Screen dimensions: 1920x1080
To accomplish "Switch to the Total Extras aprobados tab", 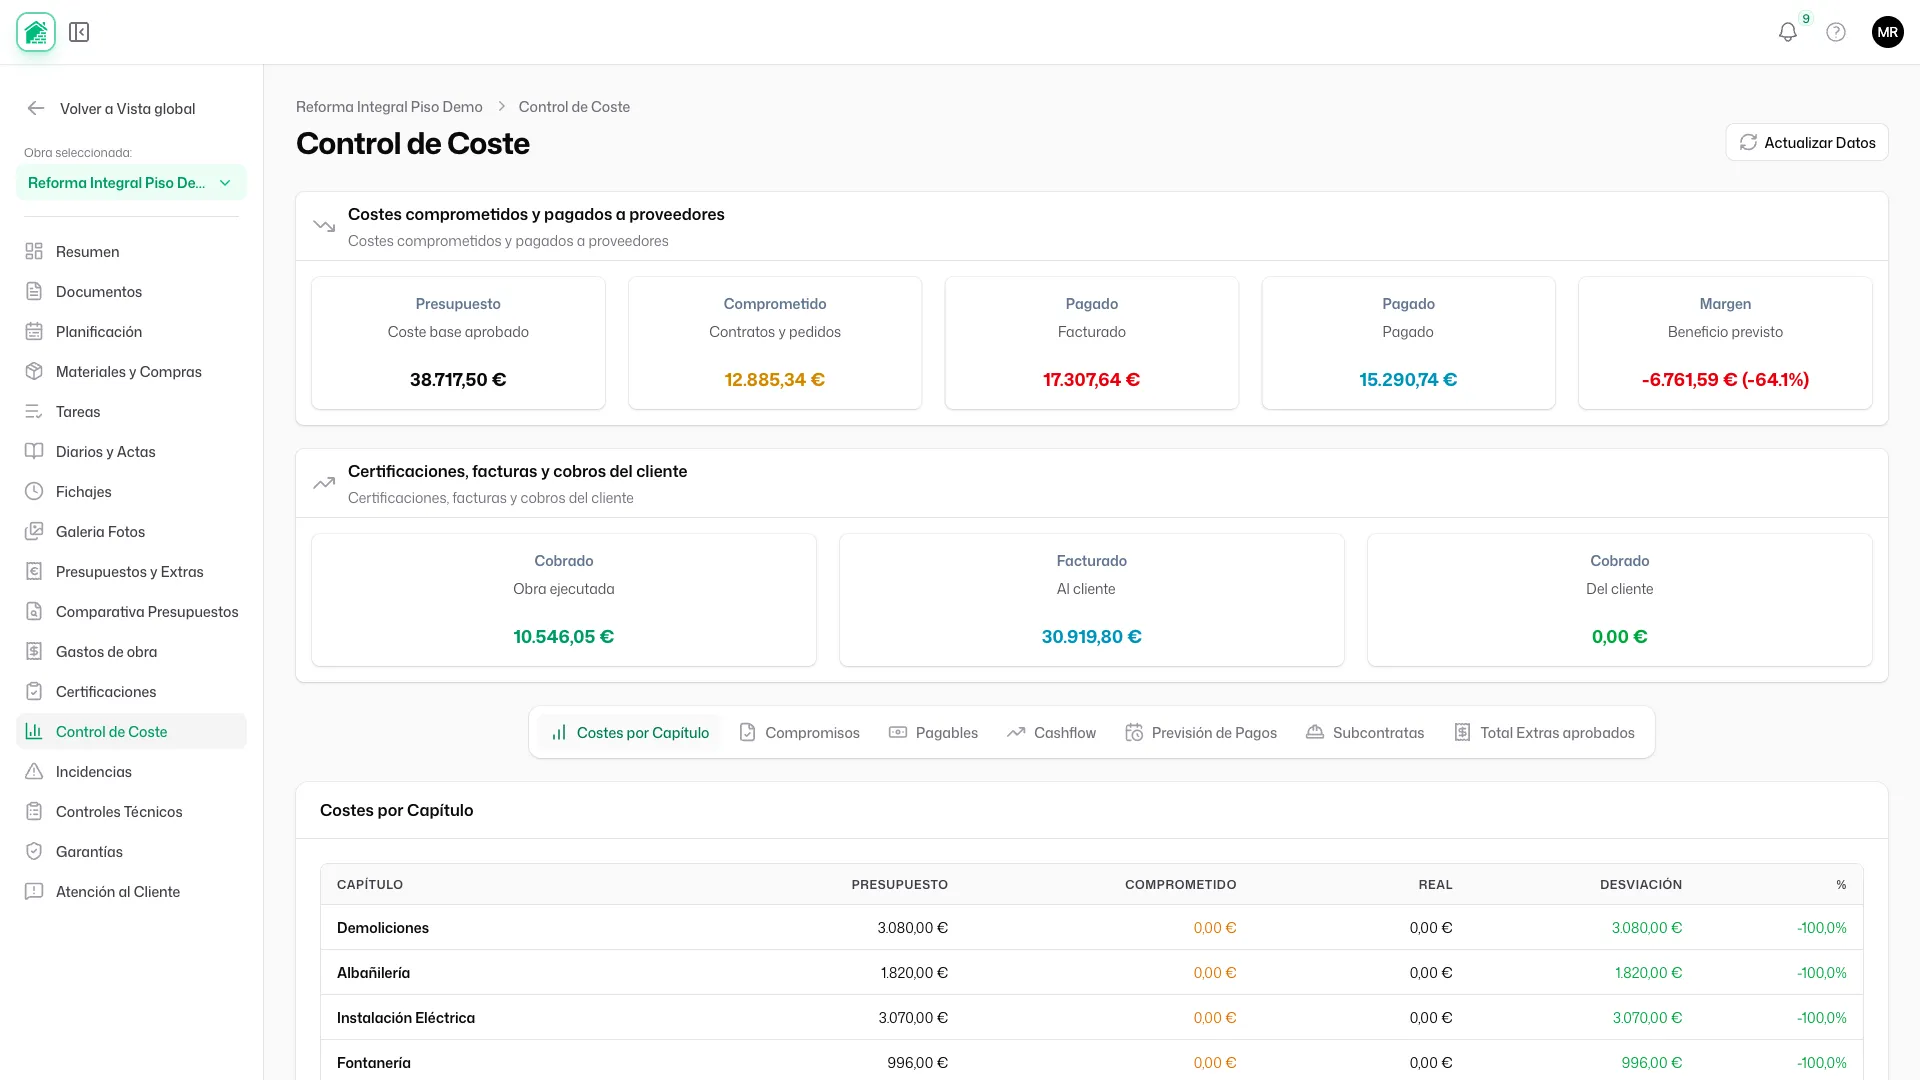I will point(1544,733).
